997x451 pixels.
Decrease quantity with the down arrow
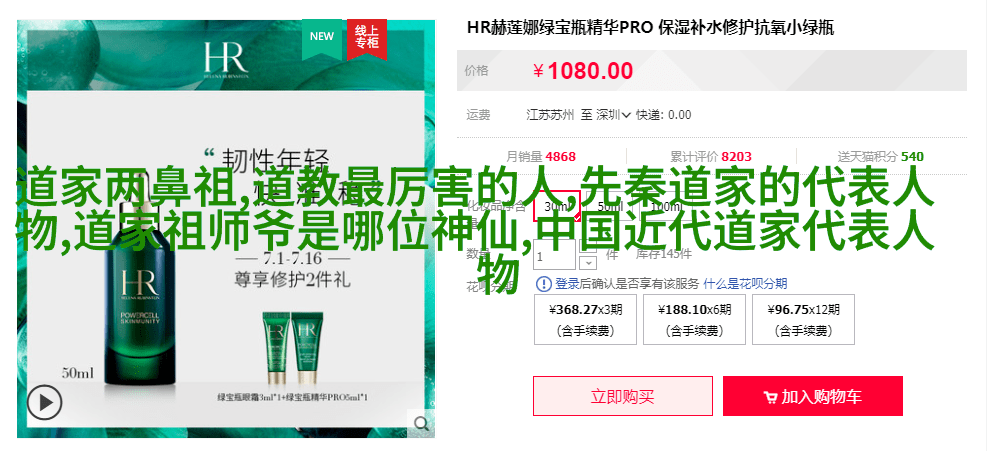[x=589, y=262]
